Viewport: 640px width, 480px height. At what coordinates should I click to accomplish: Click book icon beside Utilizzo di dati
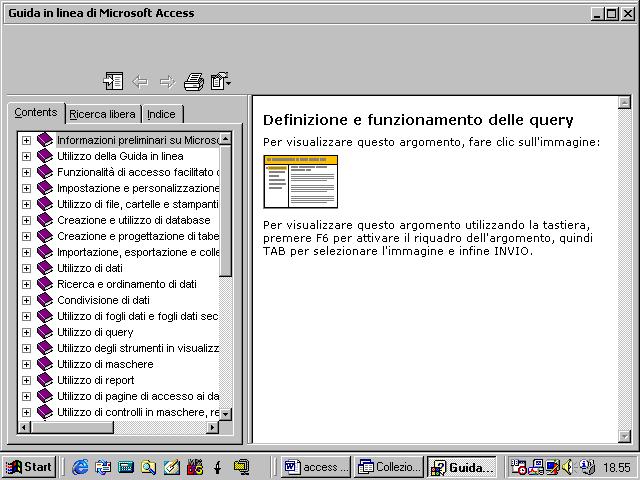[x=45, y=268]
